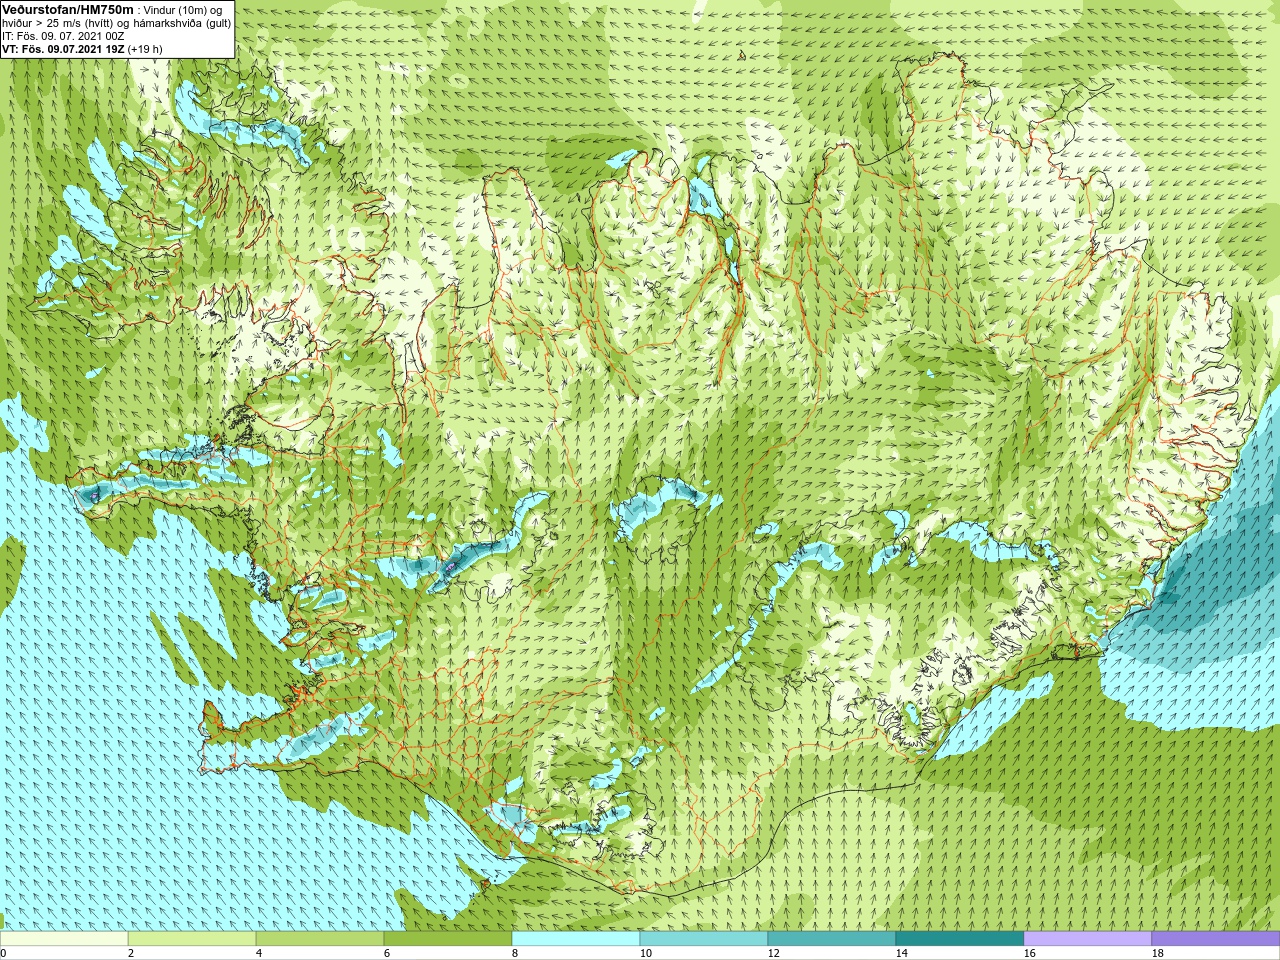The width and height of the screenshot is (1280, 960).
Task: Click the dark teal 14–16 legend swatch
Action: coord(960,939)
